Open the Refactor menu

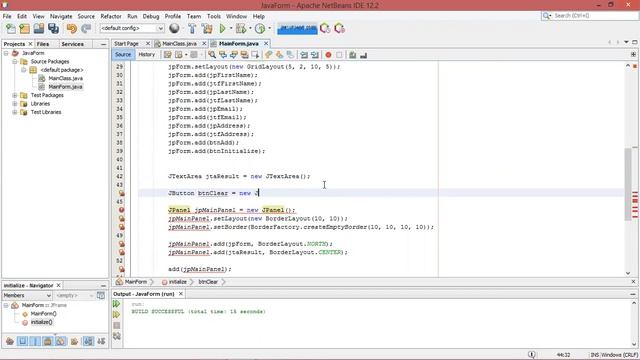coord(111,16)
